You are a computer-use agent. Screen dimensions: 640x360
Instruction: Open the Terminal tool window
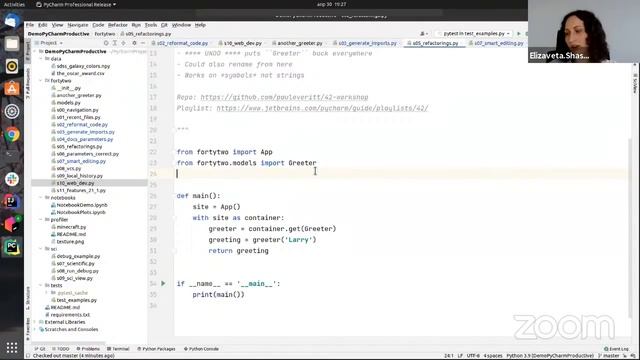118,349
